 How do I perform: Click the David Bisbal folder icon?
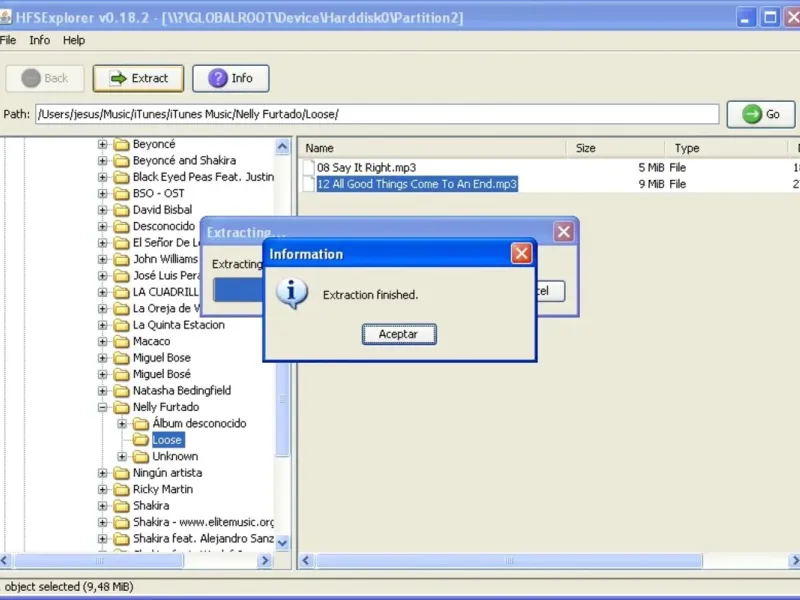point(121,210)
